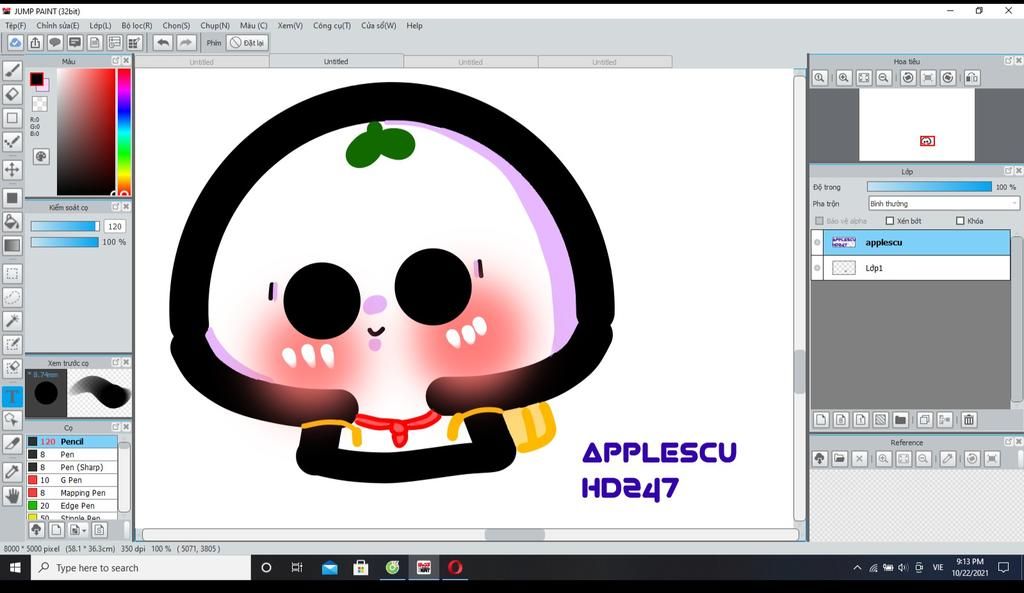The width and height of the screenshot is (1024, 593).
Task: Select the applescu layer thumbnail
Action: (844, 242)
